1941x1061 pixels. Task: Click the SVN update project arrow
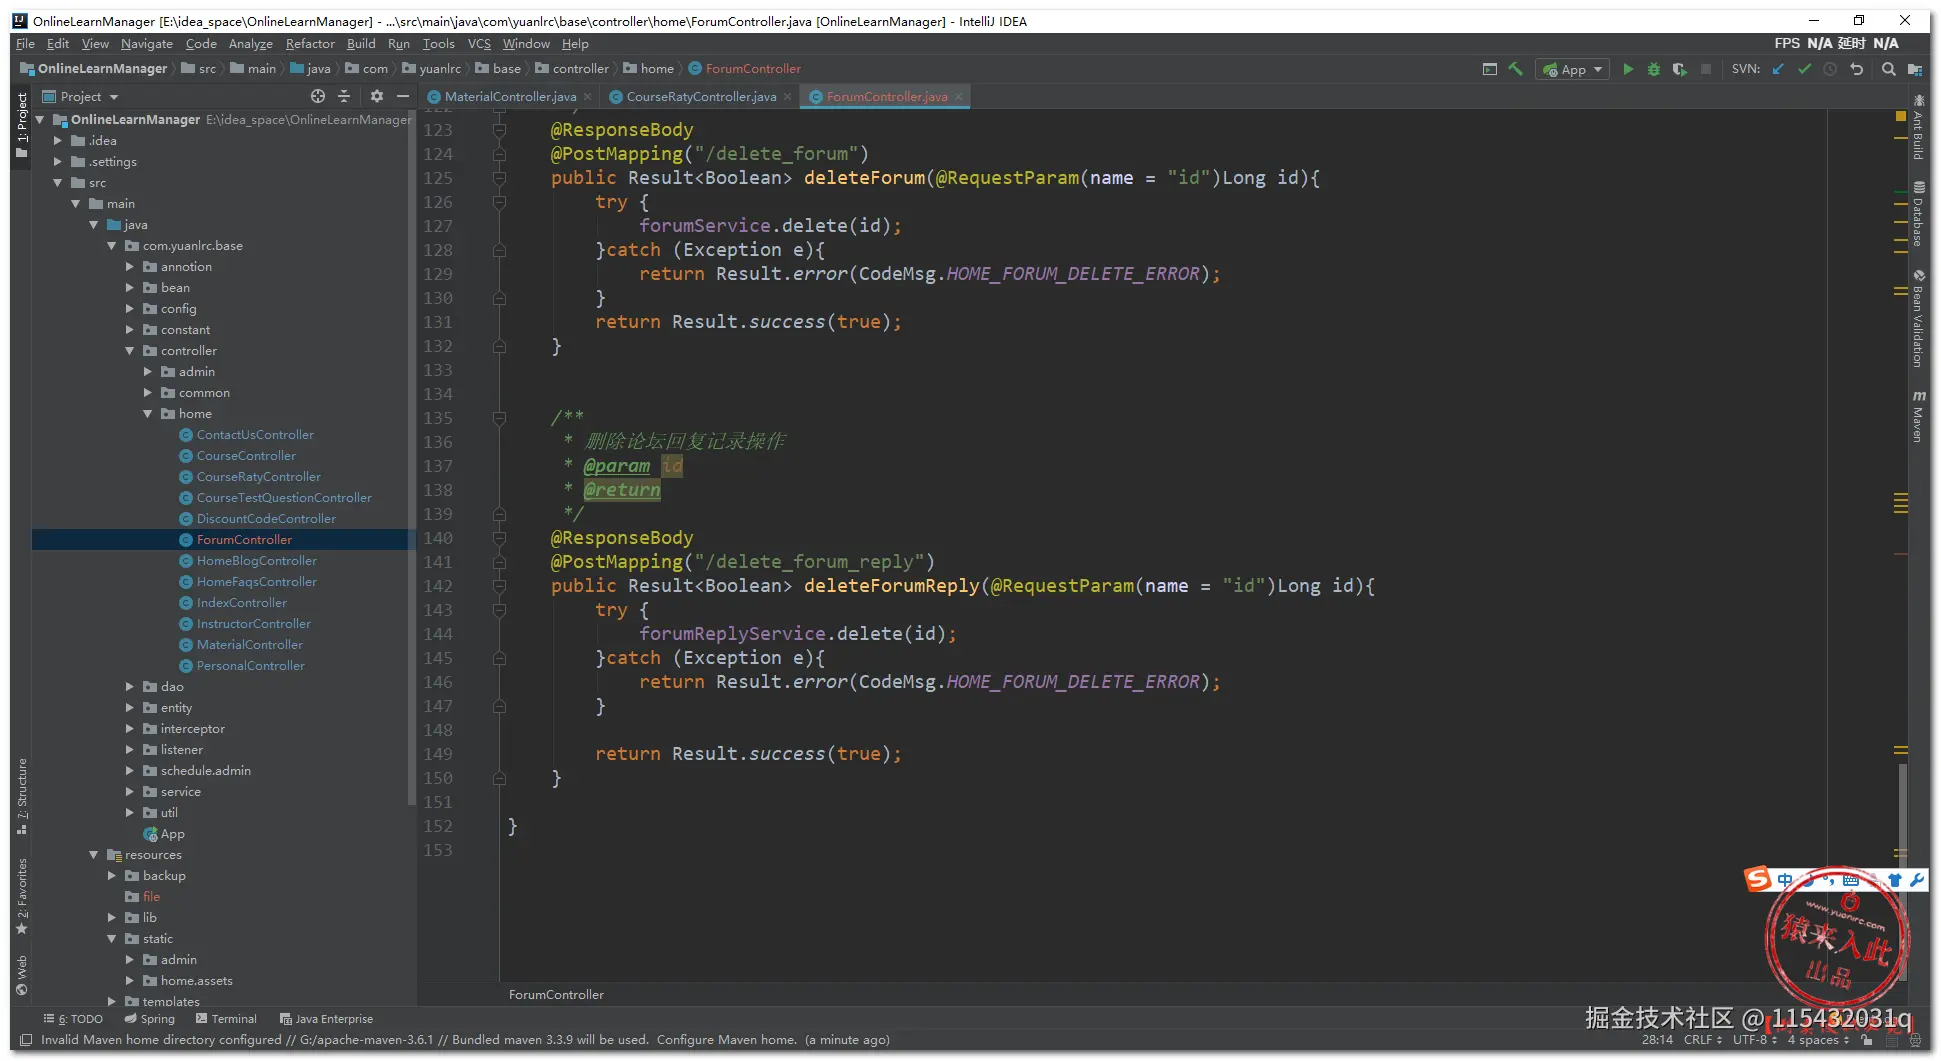(1778, 69)
